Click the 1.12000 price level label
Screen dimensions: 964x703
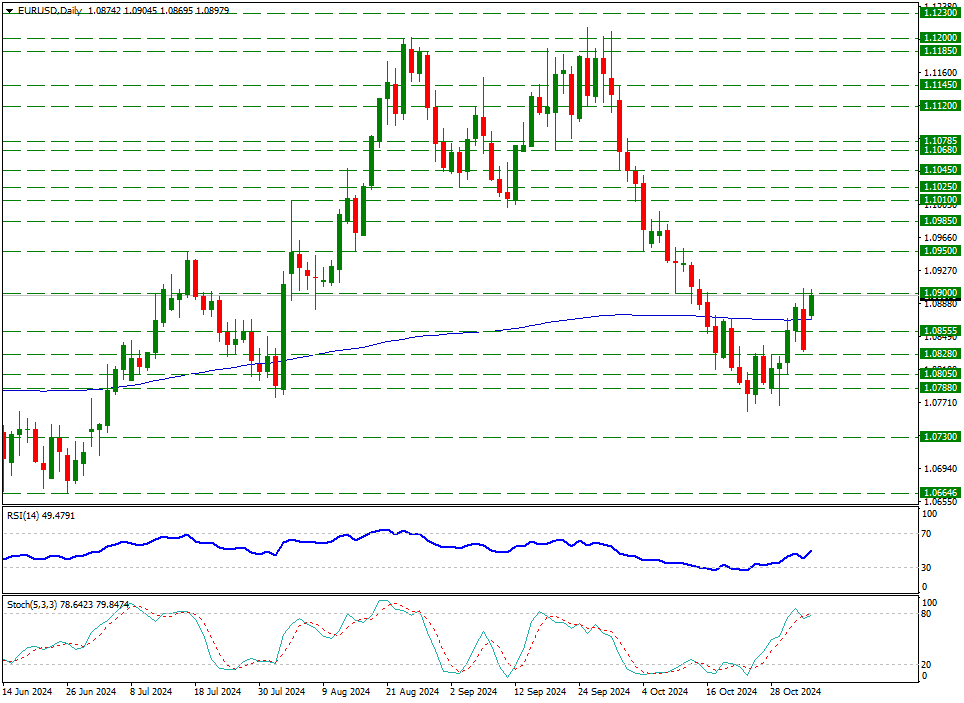tap(941, 38)
